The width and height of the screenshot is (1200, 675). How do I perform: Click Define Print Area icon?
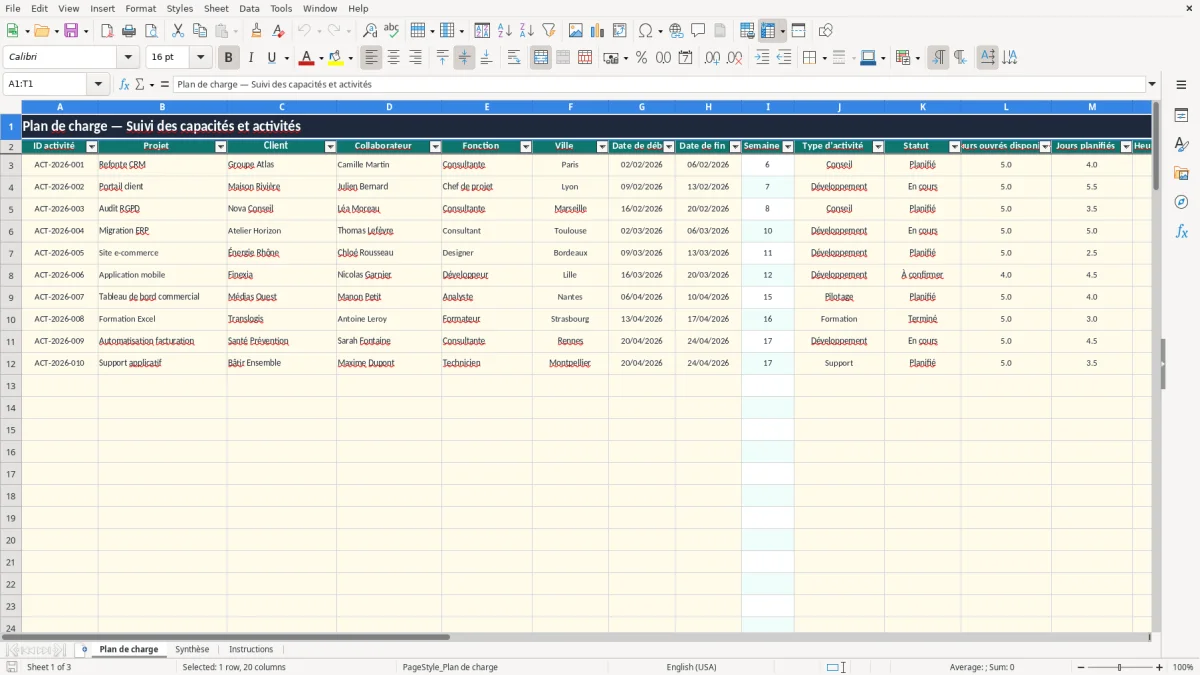click(747, 31)
